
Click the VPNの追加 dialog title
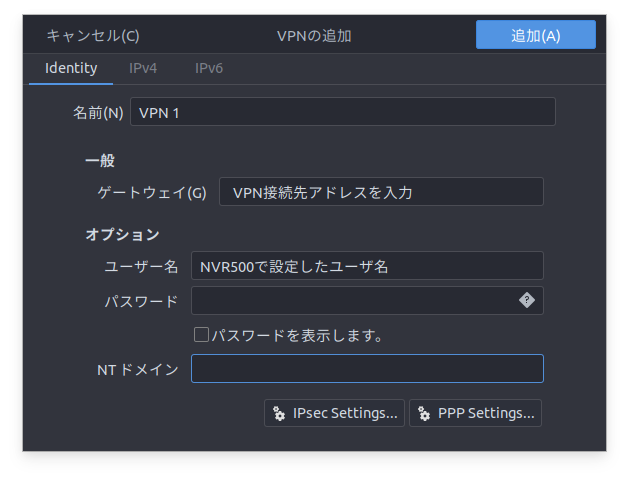coord(314,36)
